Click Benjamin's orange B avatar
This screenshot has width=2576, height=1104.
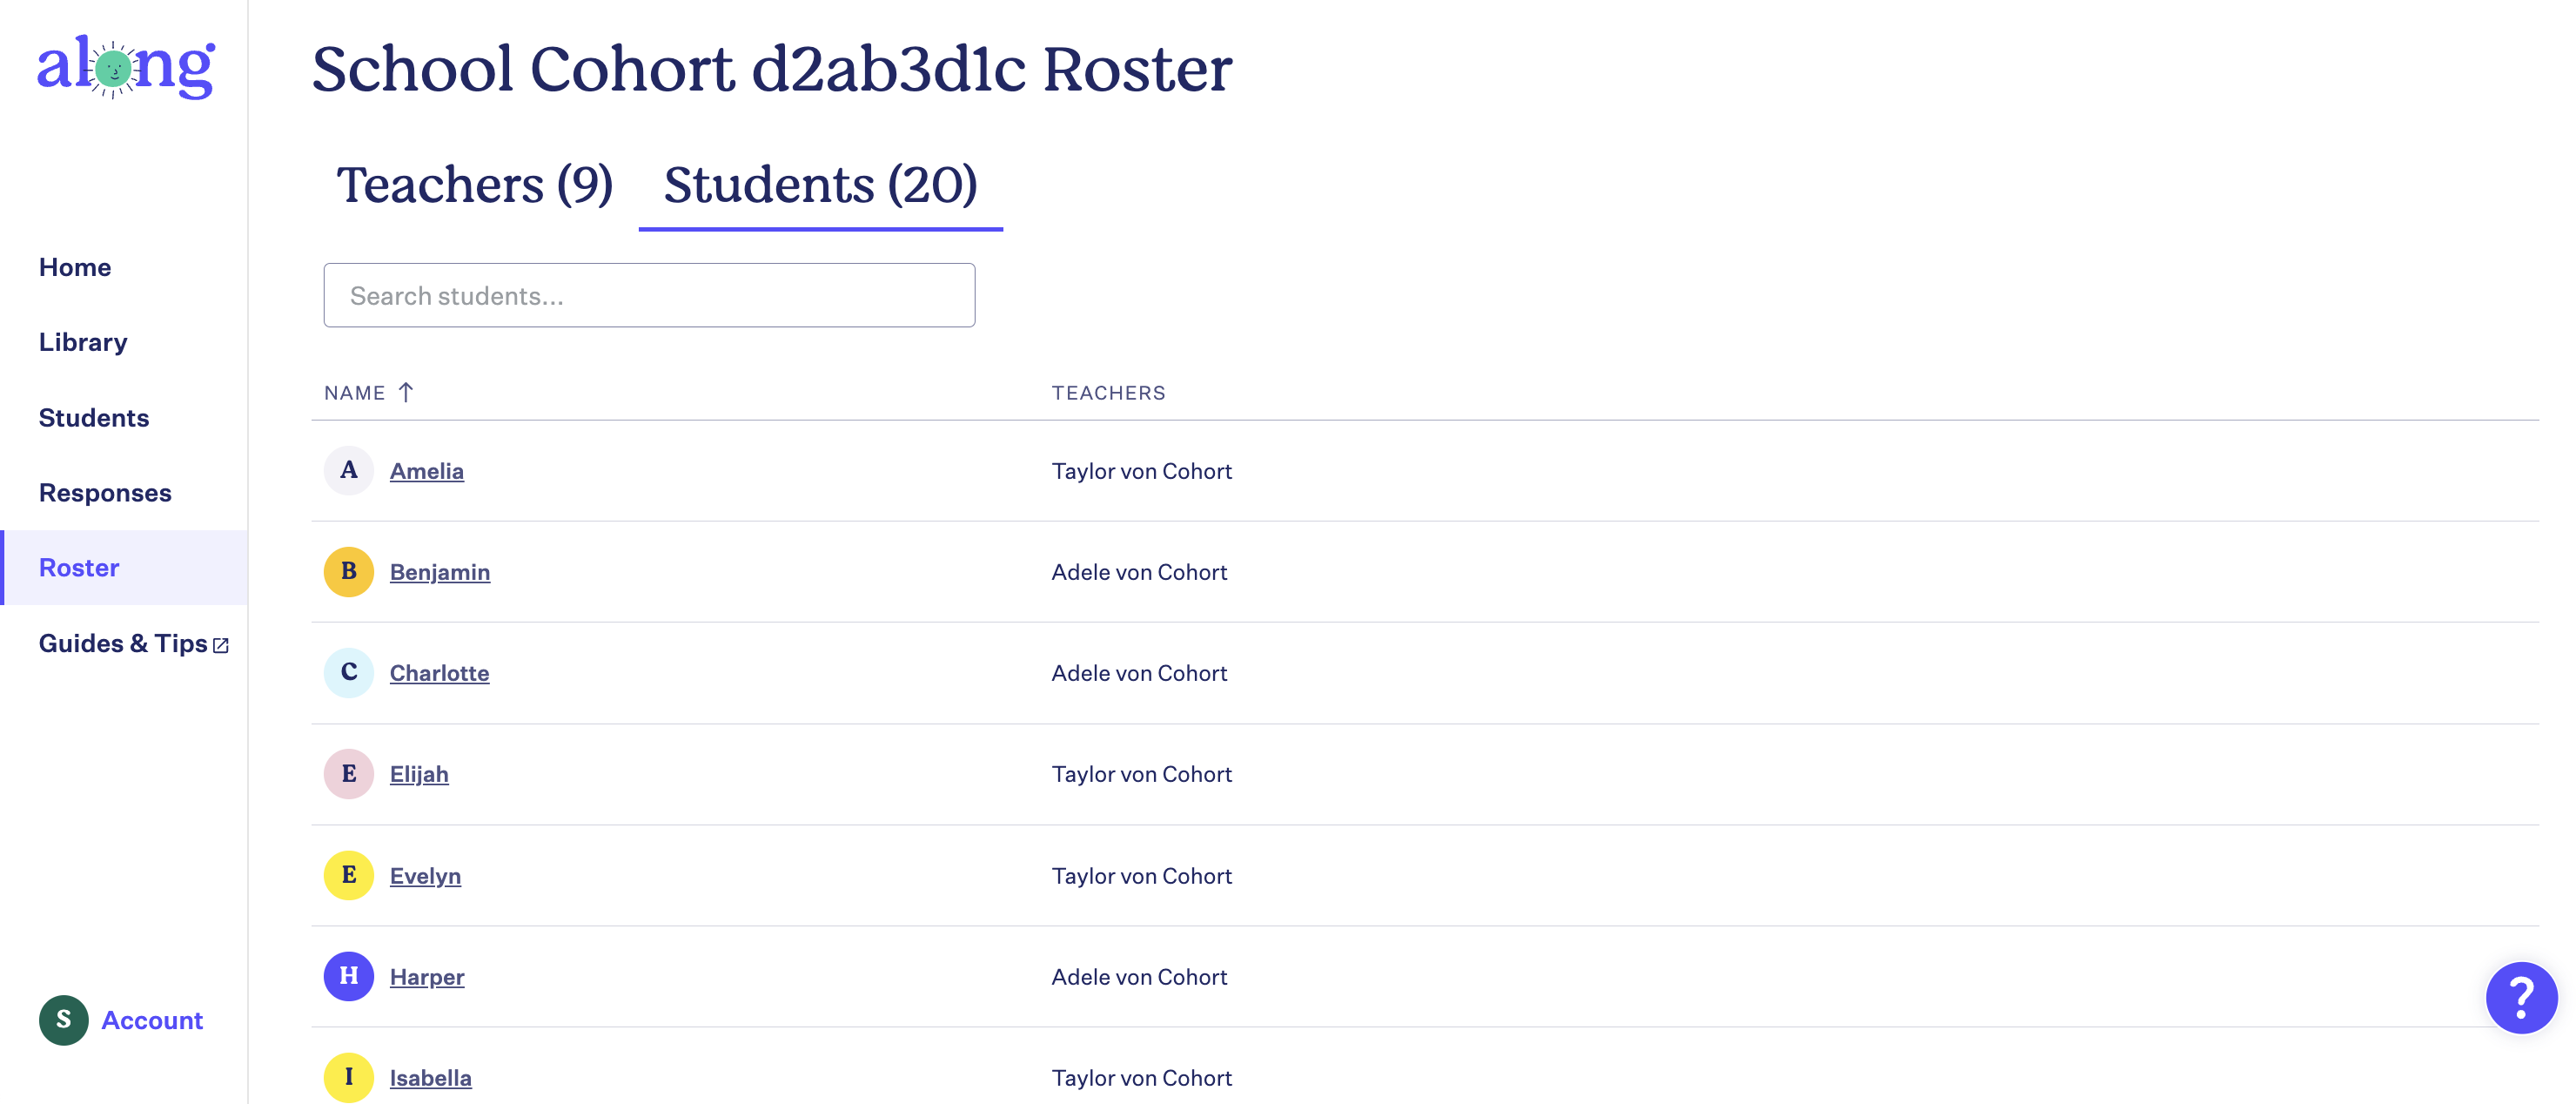tap(349, 572)
